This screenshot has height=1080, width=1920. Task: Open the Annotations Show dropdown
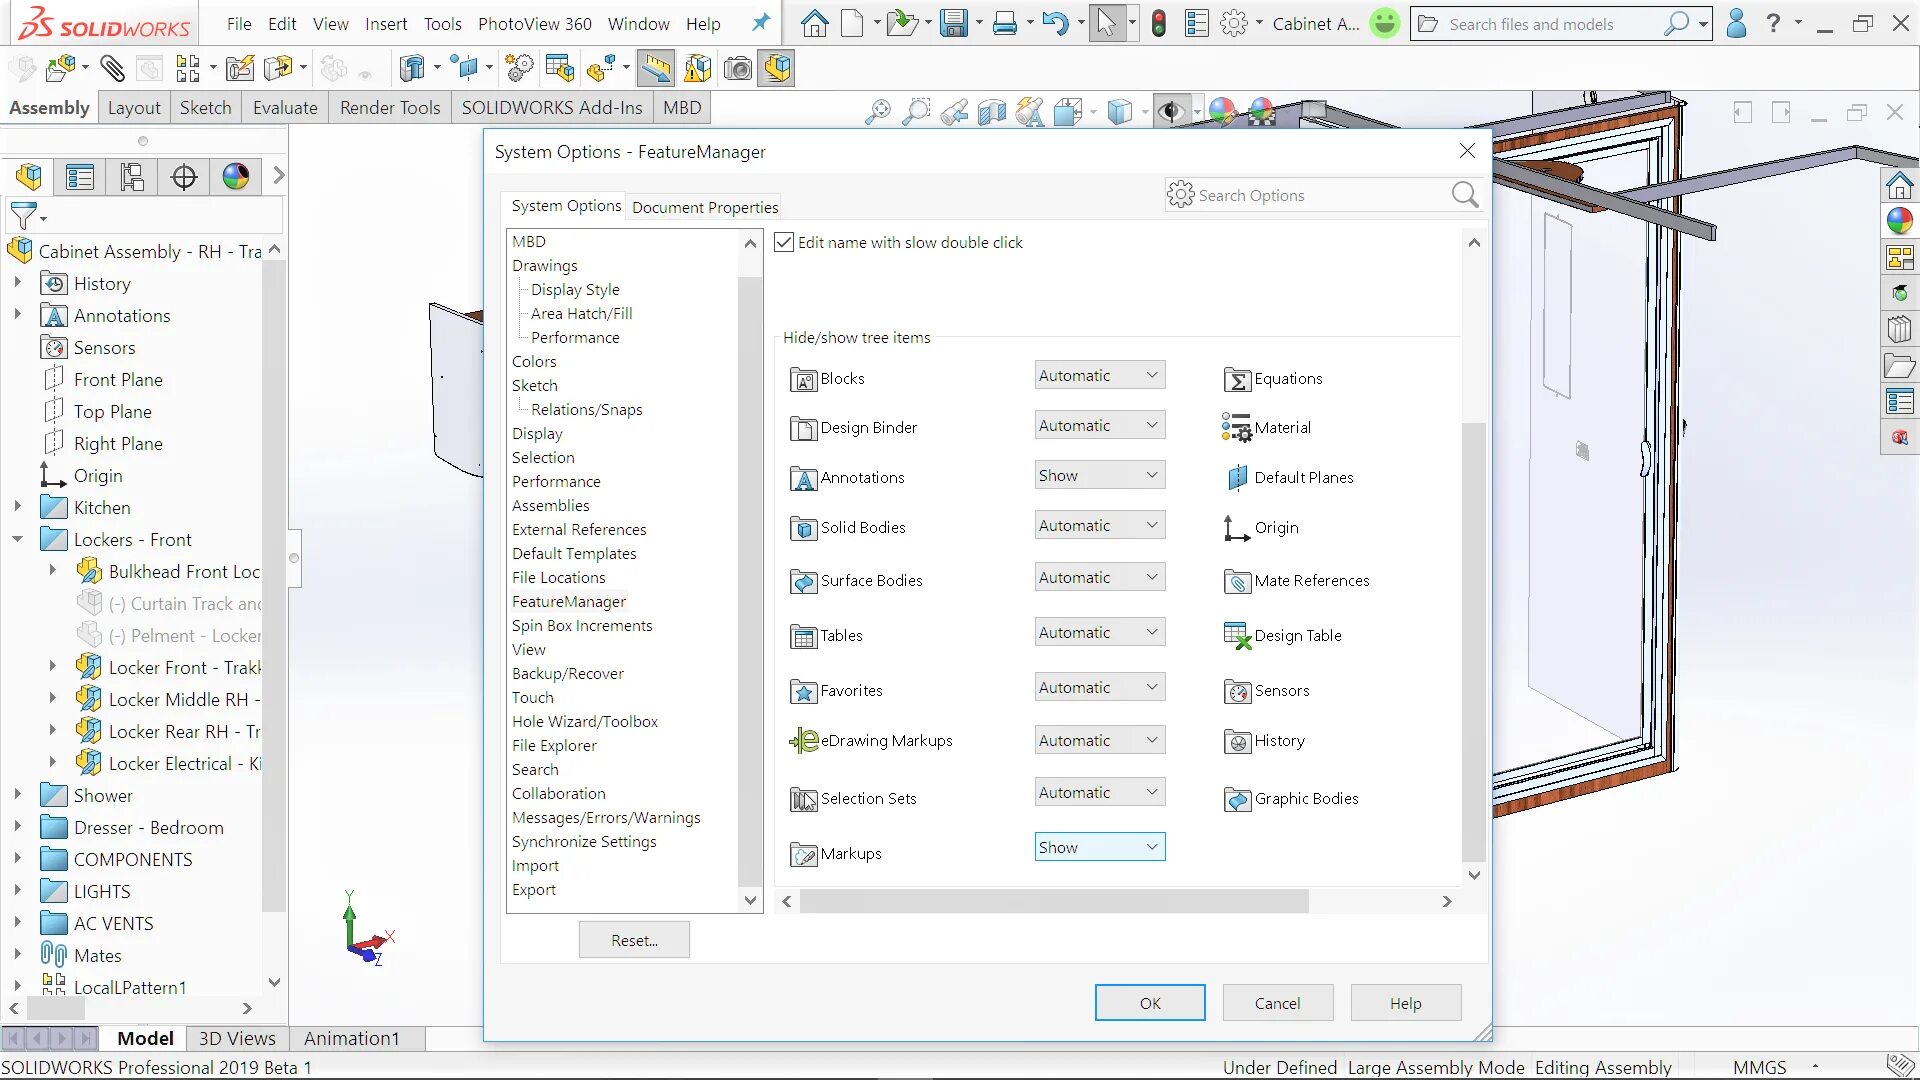click(x=1099, y=475)
